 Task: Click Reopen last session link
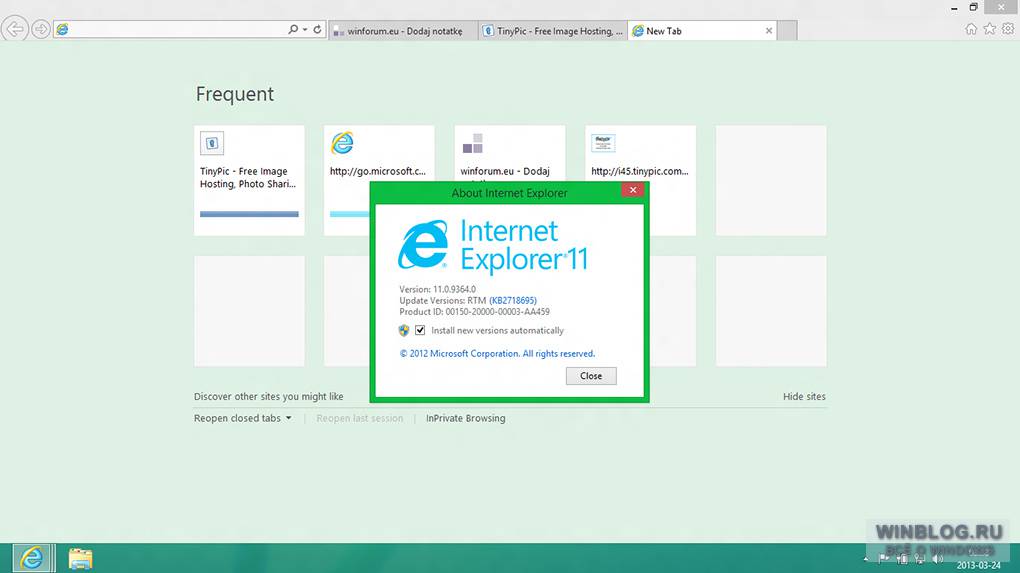click(x=360, y=418)
